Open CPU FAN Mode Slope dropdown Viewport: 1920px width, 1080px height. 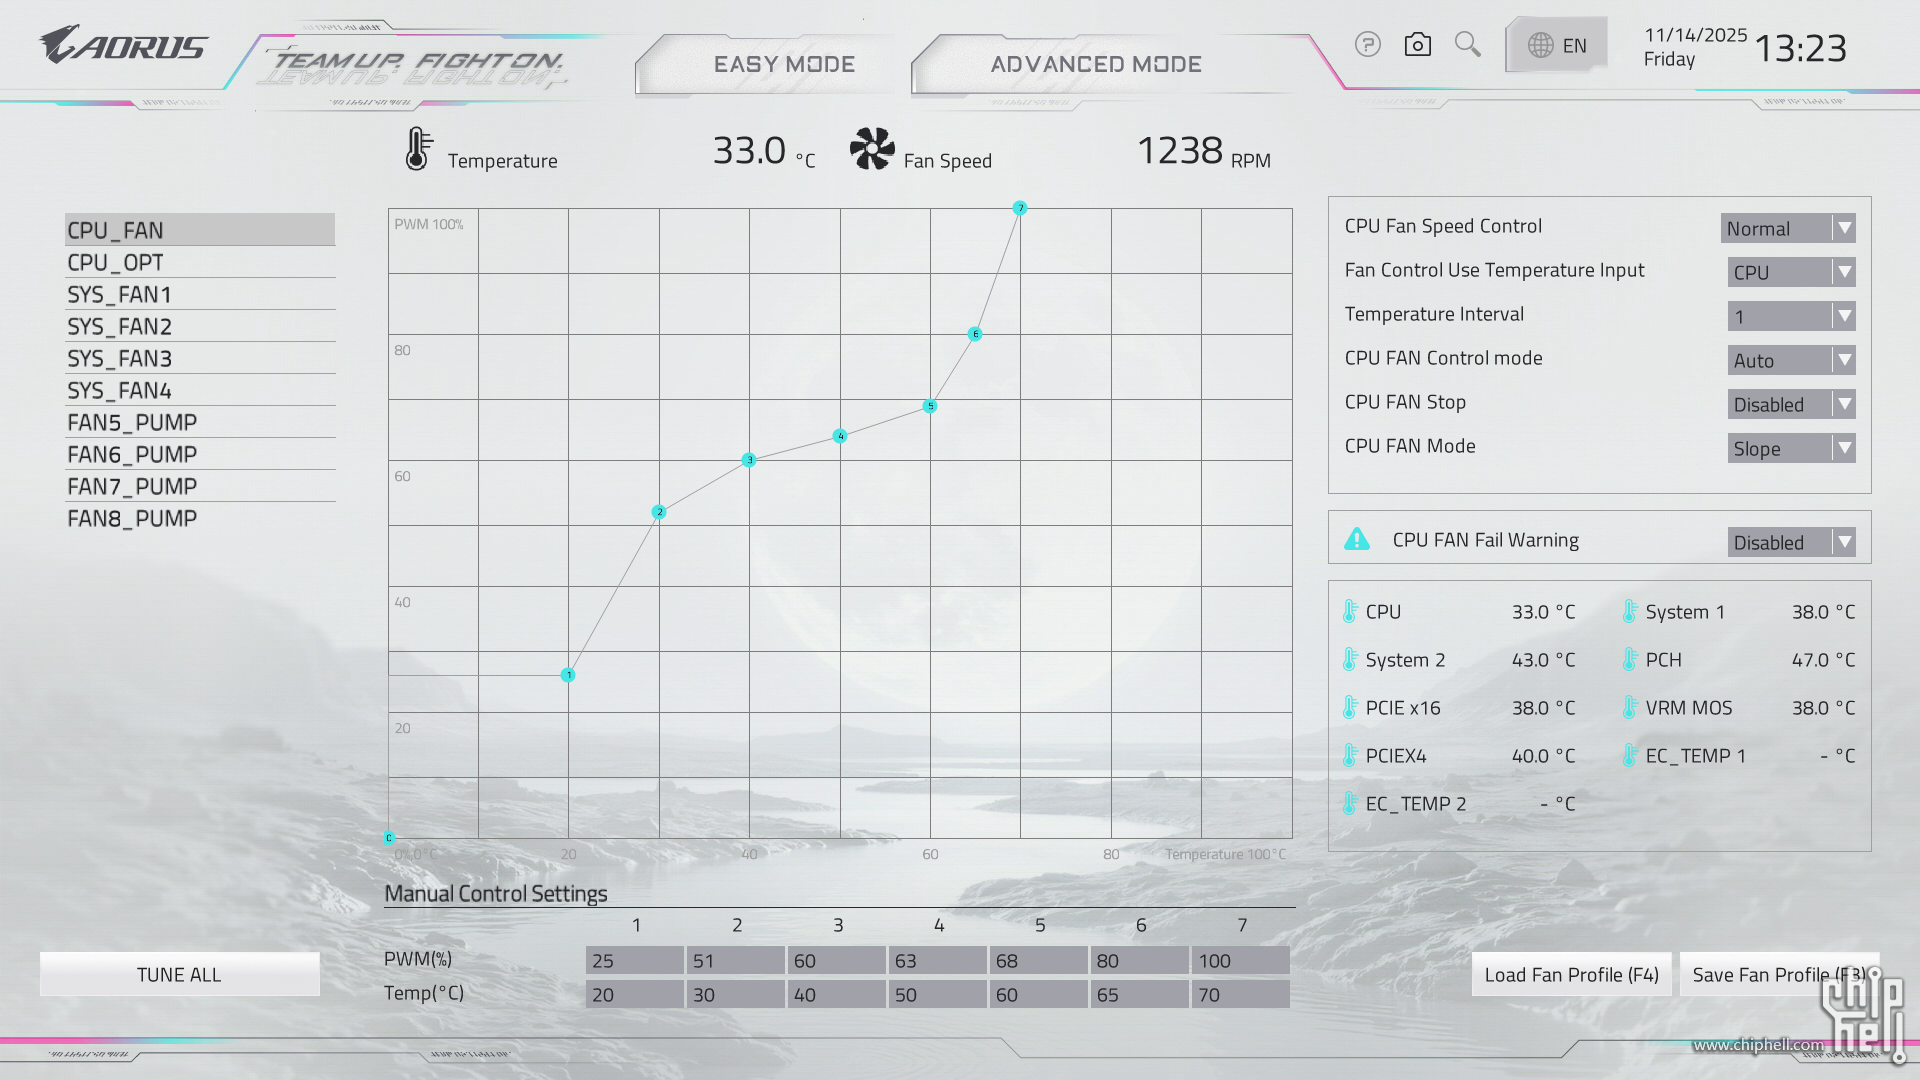point(1791,449)
